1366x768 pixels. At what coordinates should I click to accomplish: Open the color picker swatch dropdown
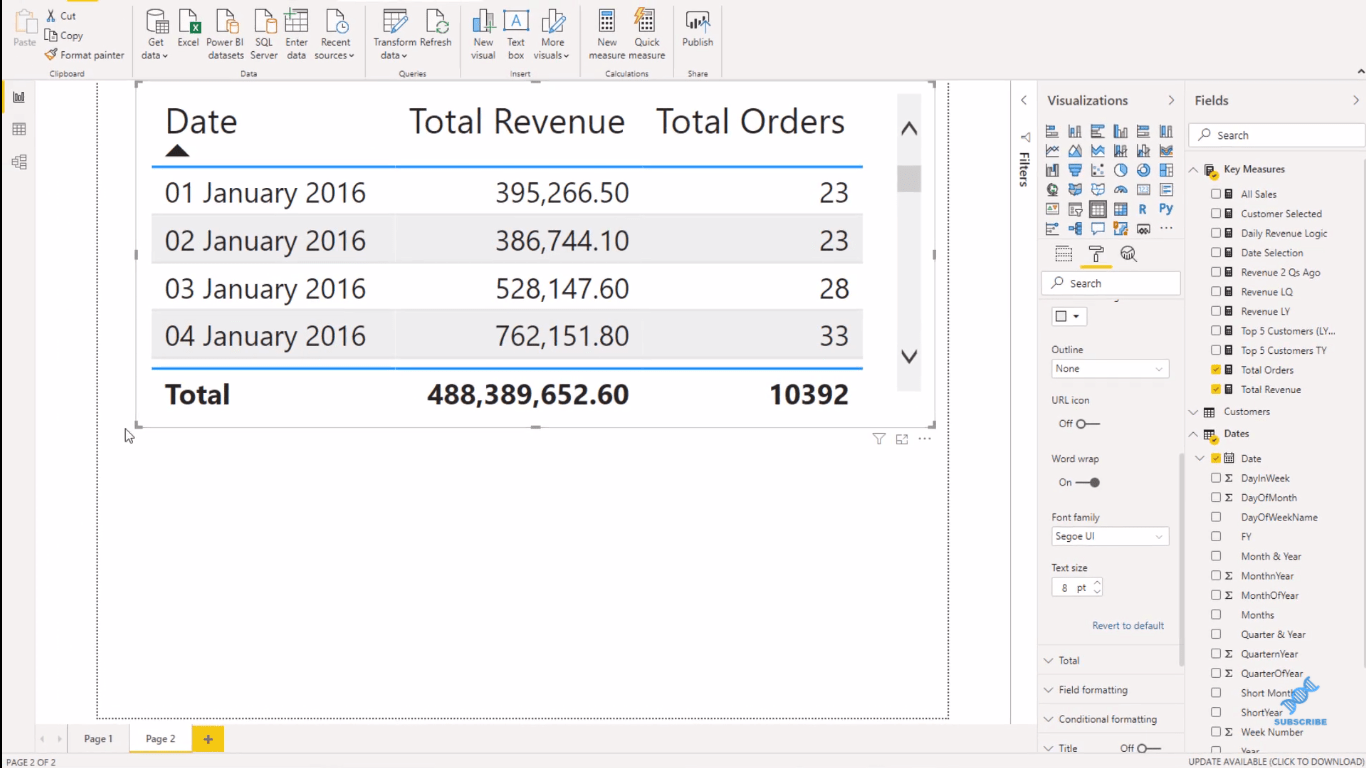point(1068,316)
